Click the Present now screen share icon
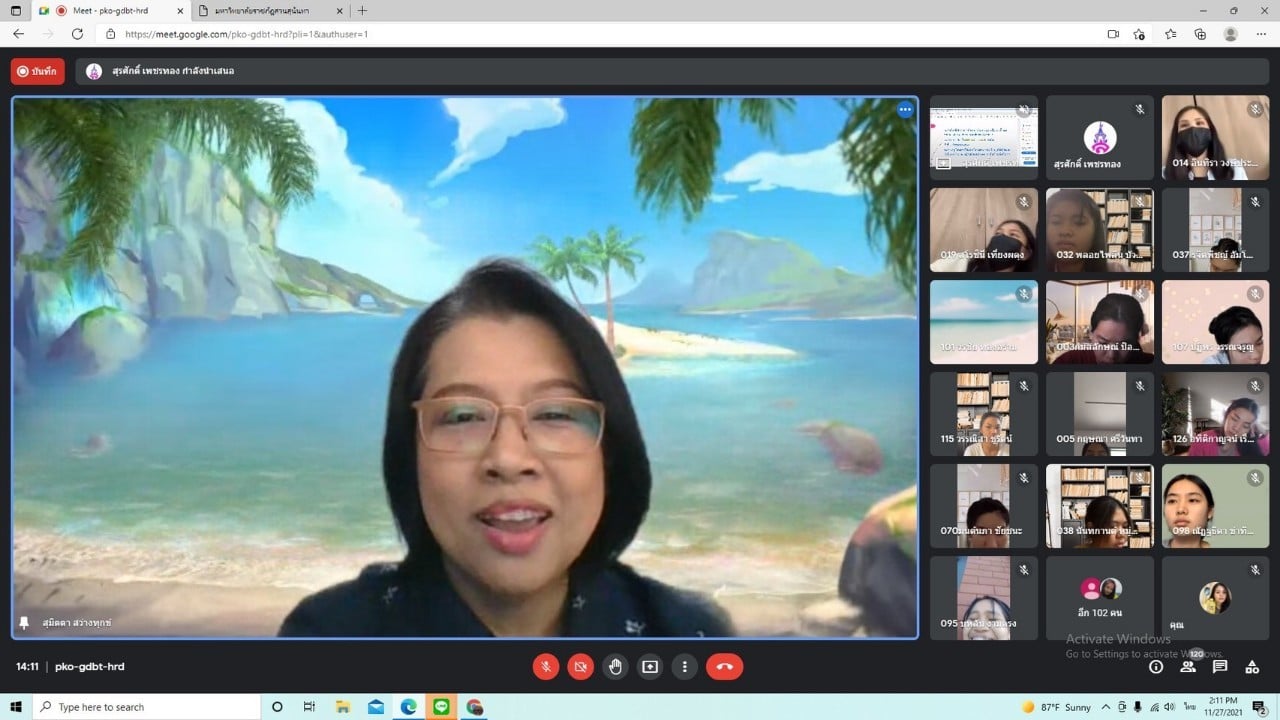 point(650,666)
